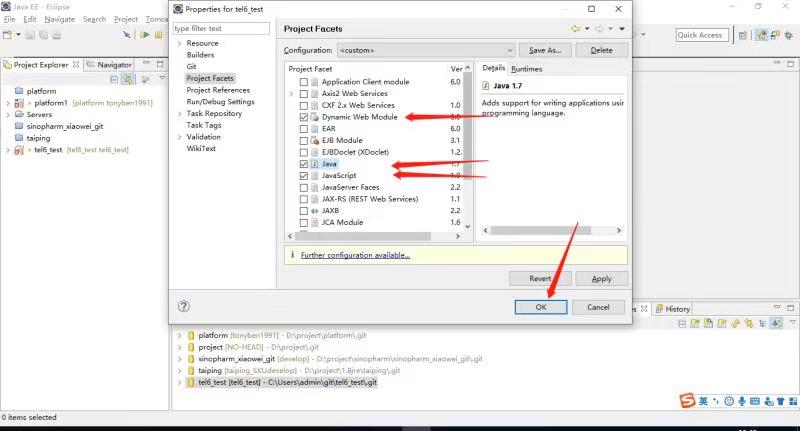The height and width of the screenshot is (431, 800).
Task: Open the File menu
Action: (10, 19)
